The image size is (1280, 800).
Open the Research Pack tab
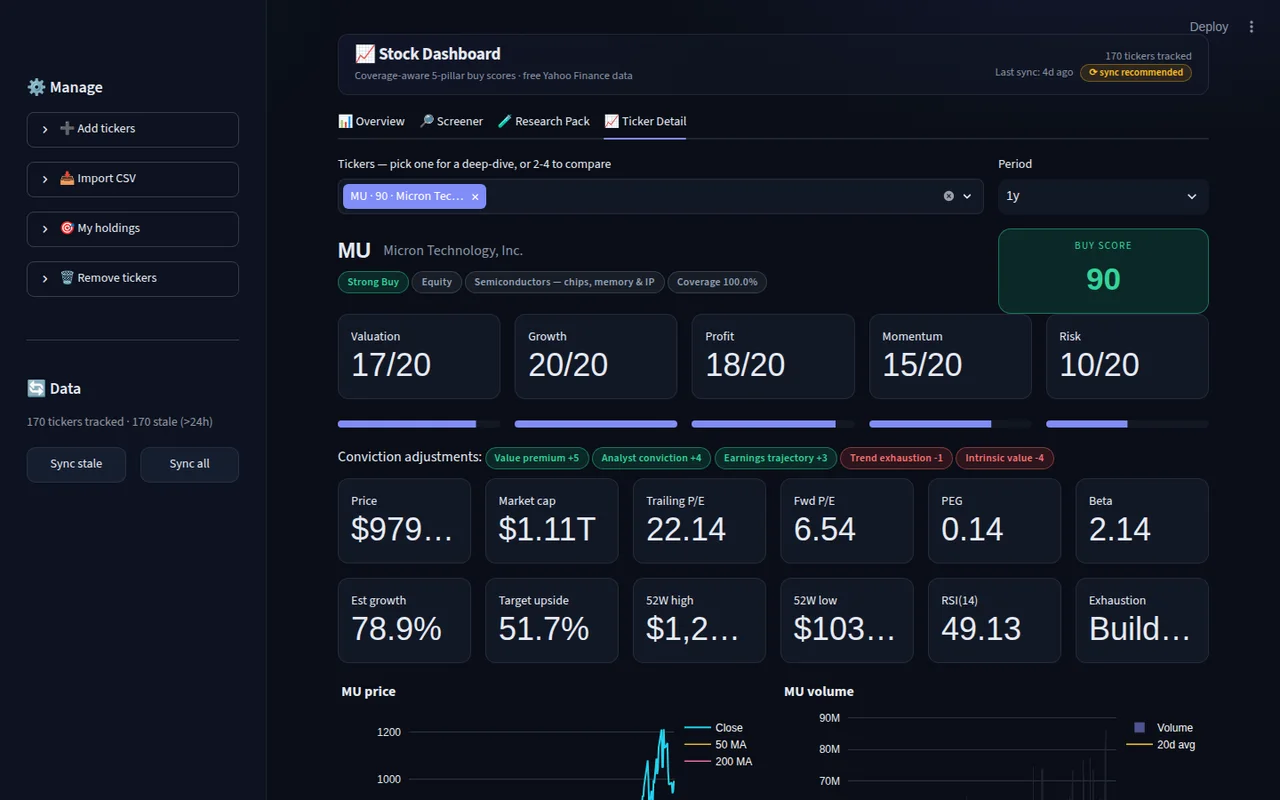pyautogui.click(x=543, y=121)
